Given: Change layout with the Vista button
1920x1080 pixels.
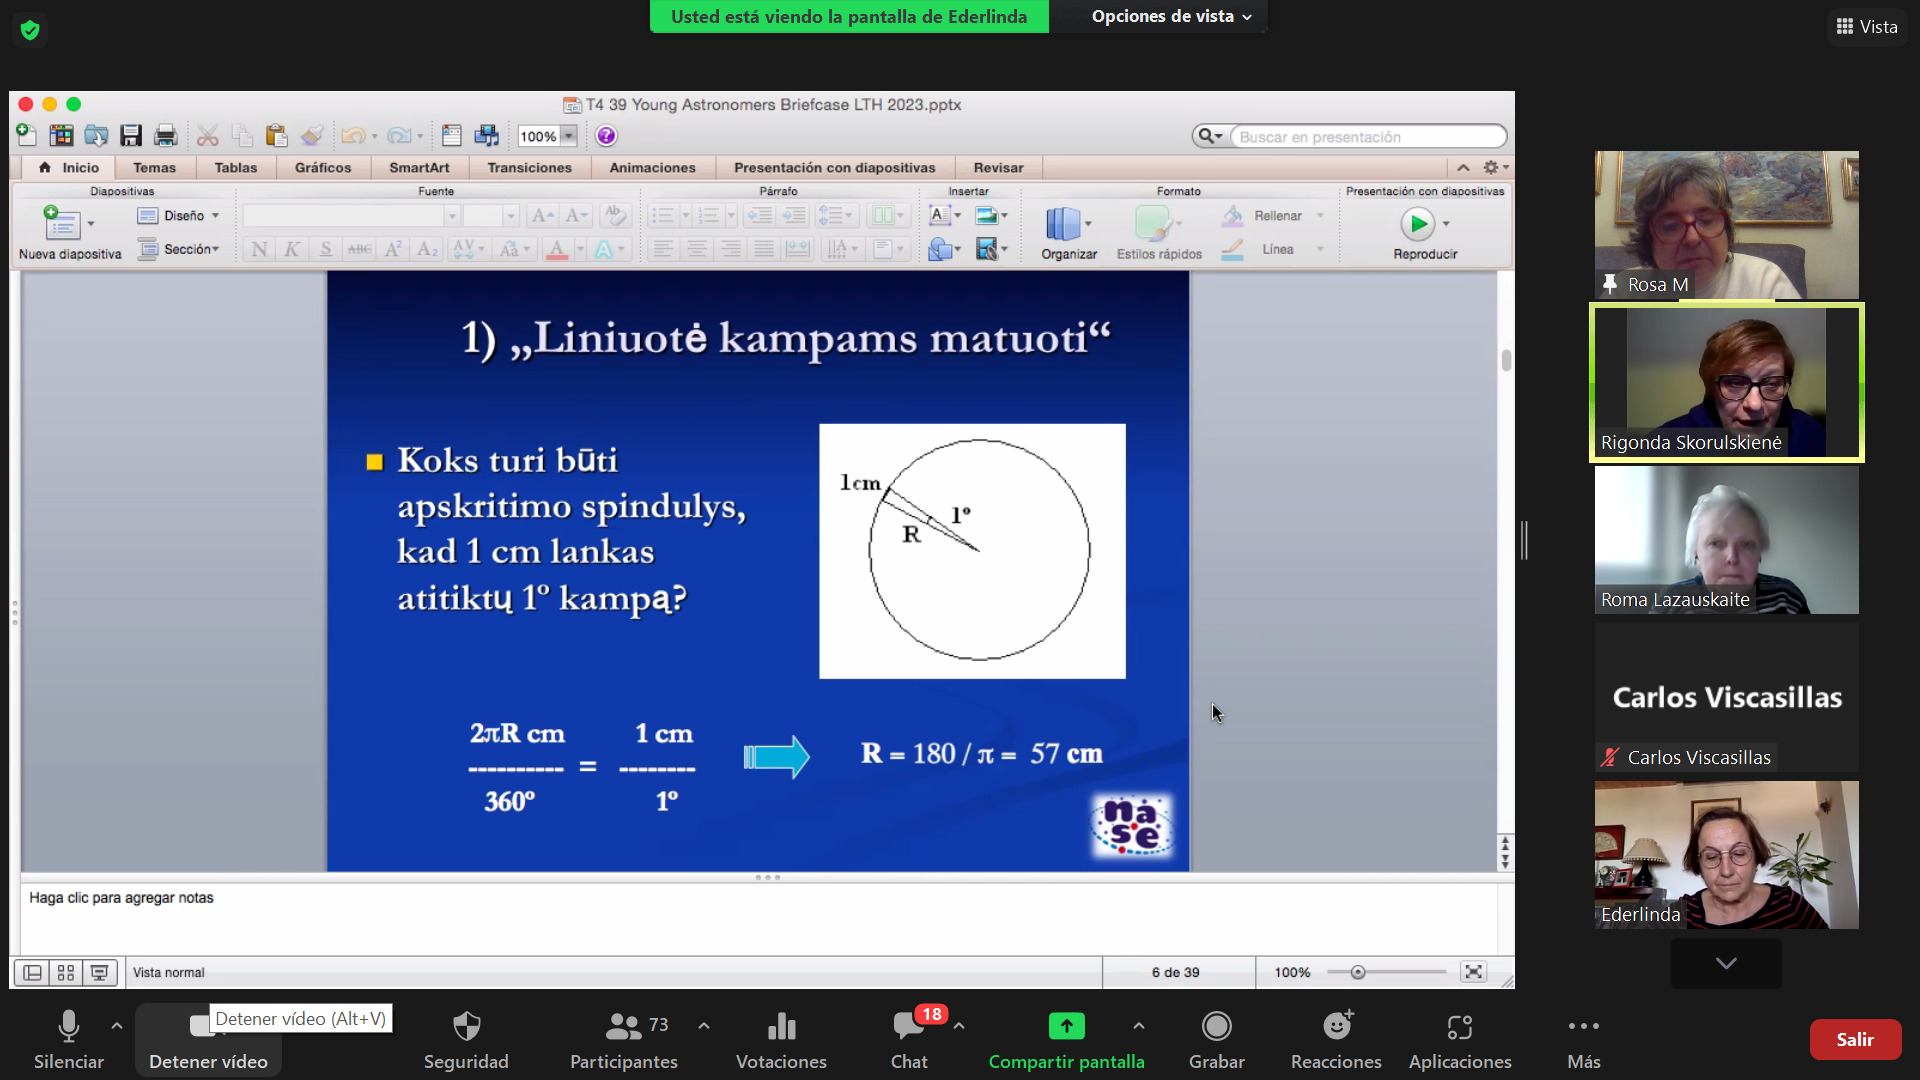Looking at the screenshot, I should (1867, 27).
